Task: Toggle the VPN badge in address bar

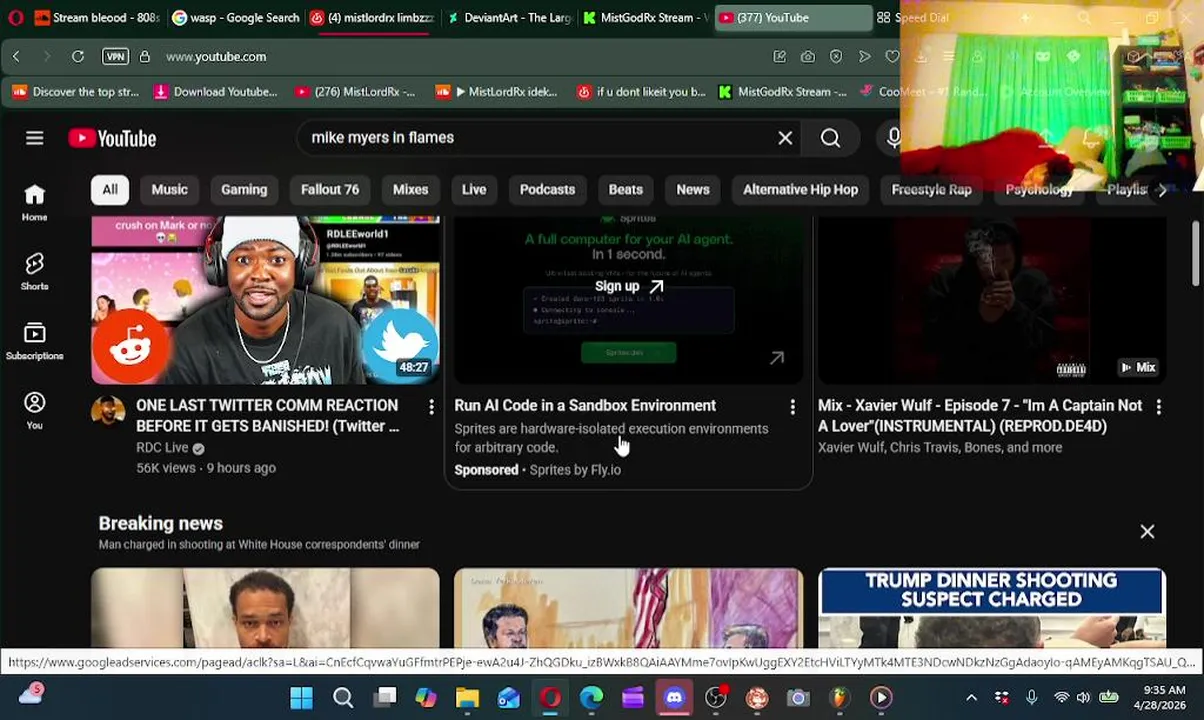Action: pos(116,57)
